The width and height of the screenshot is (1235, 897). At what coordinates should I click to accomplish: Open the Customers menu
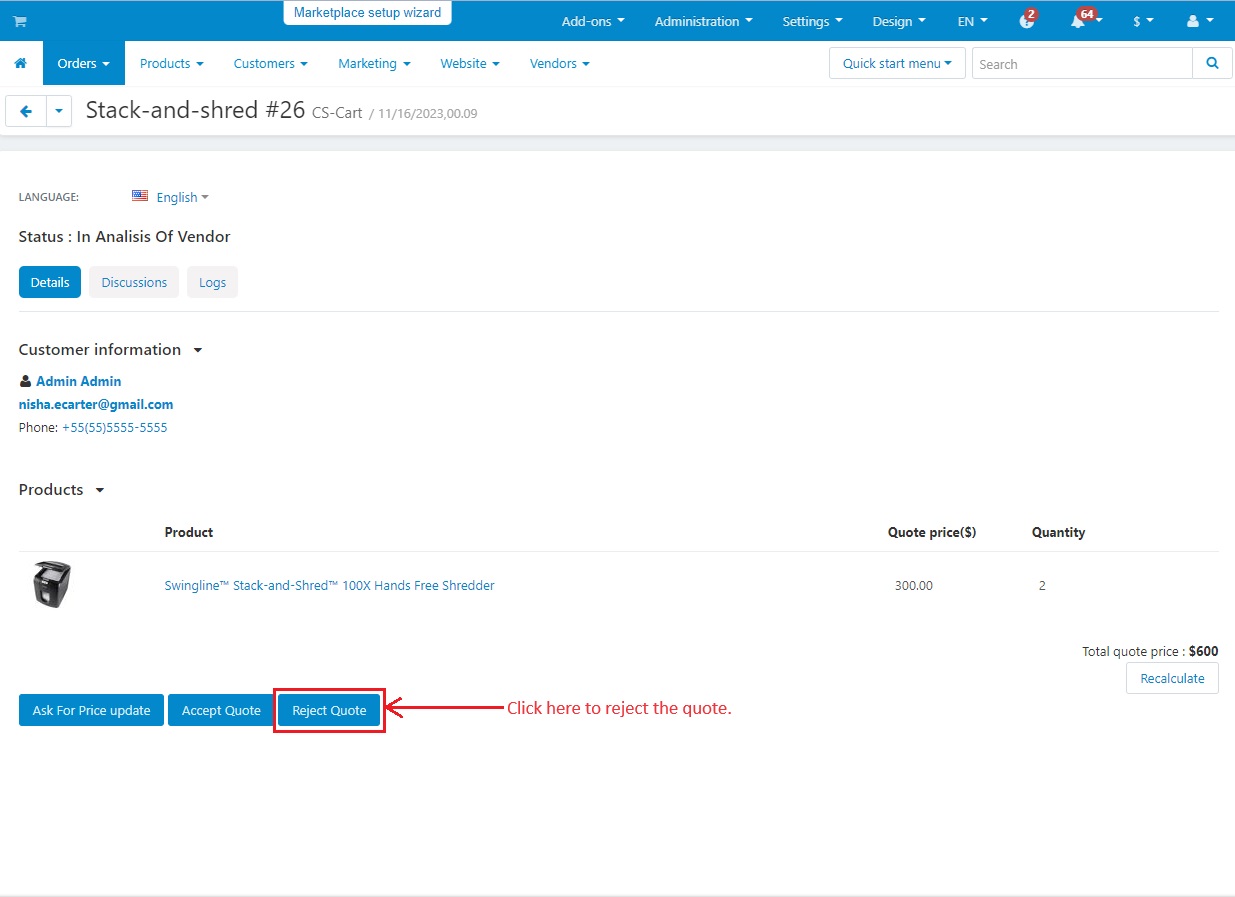click(x=271, y=63)
